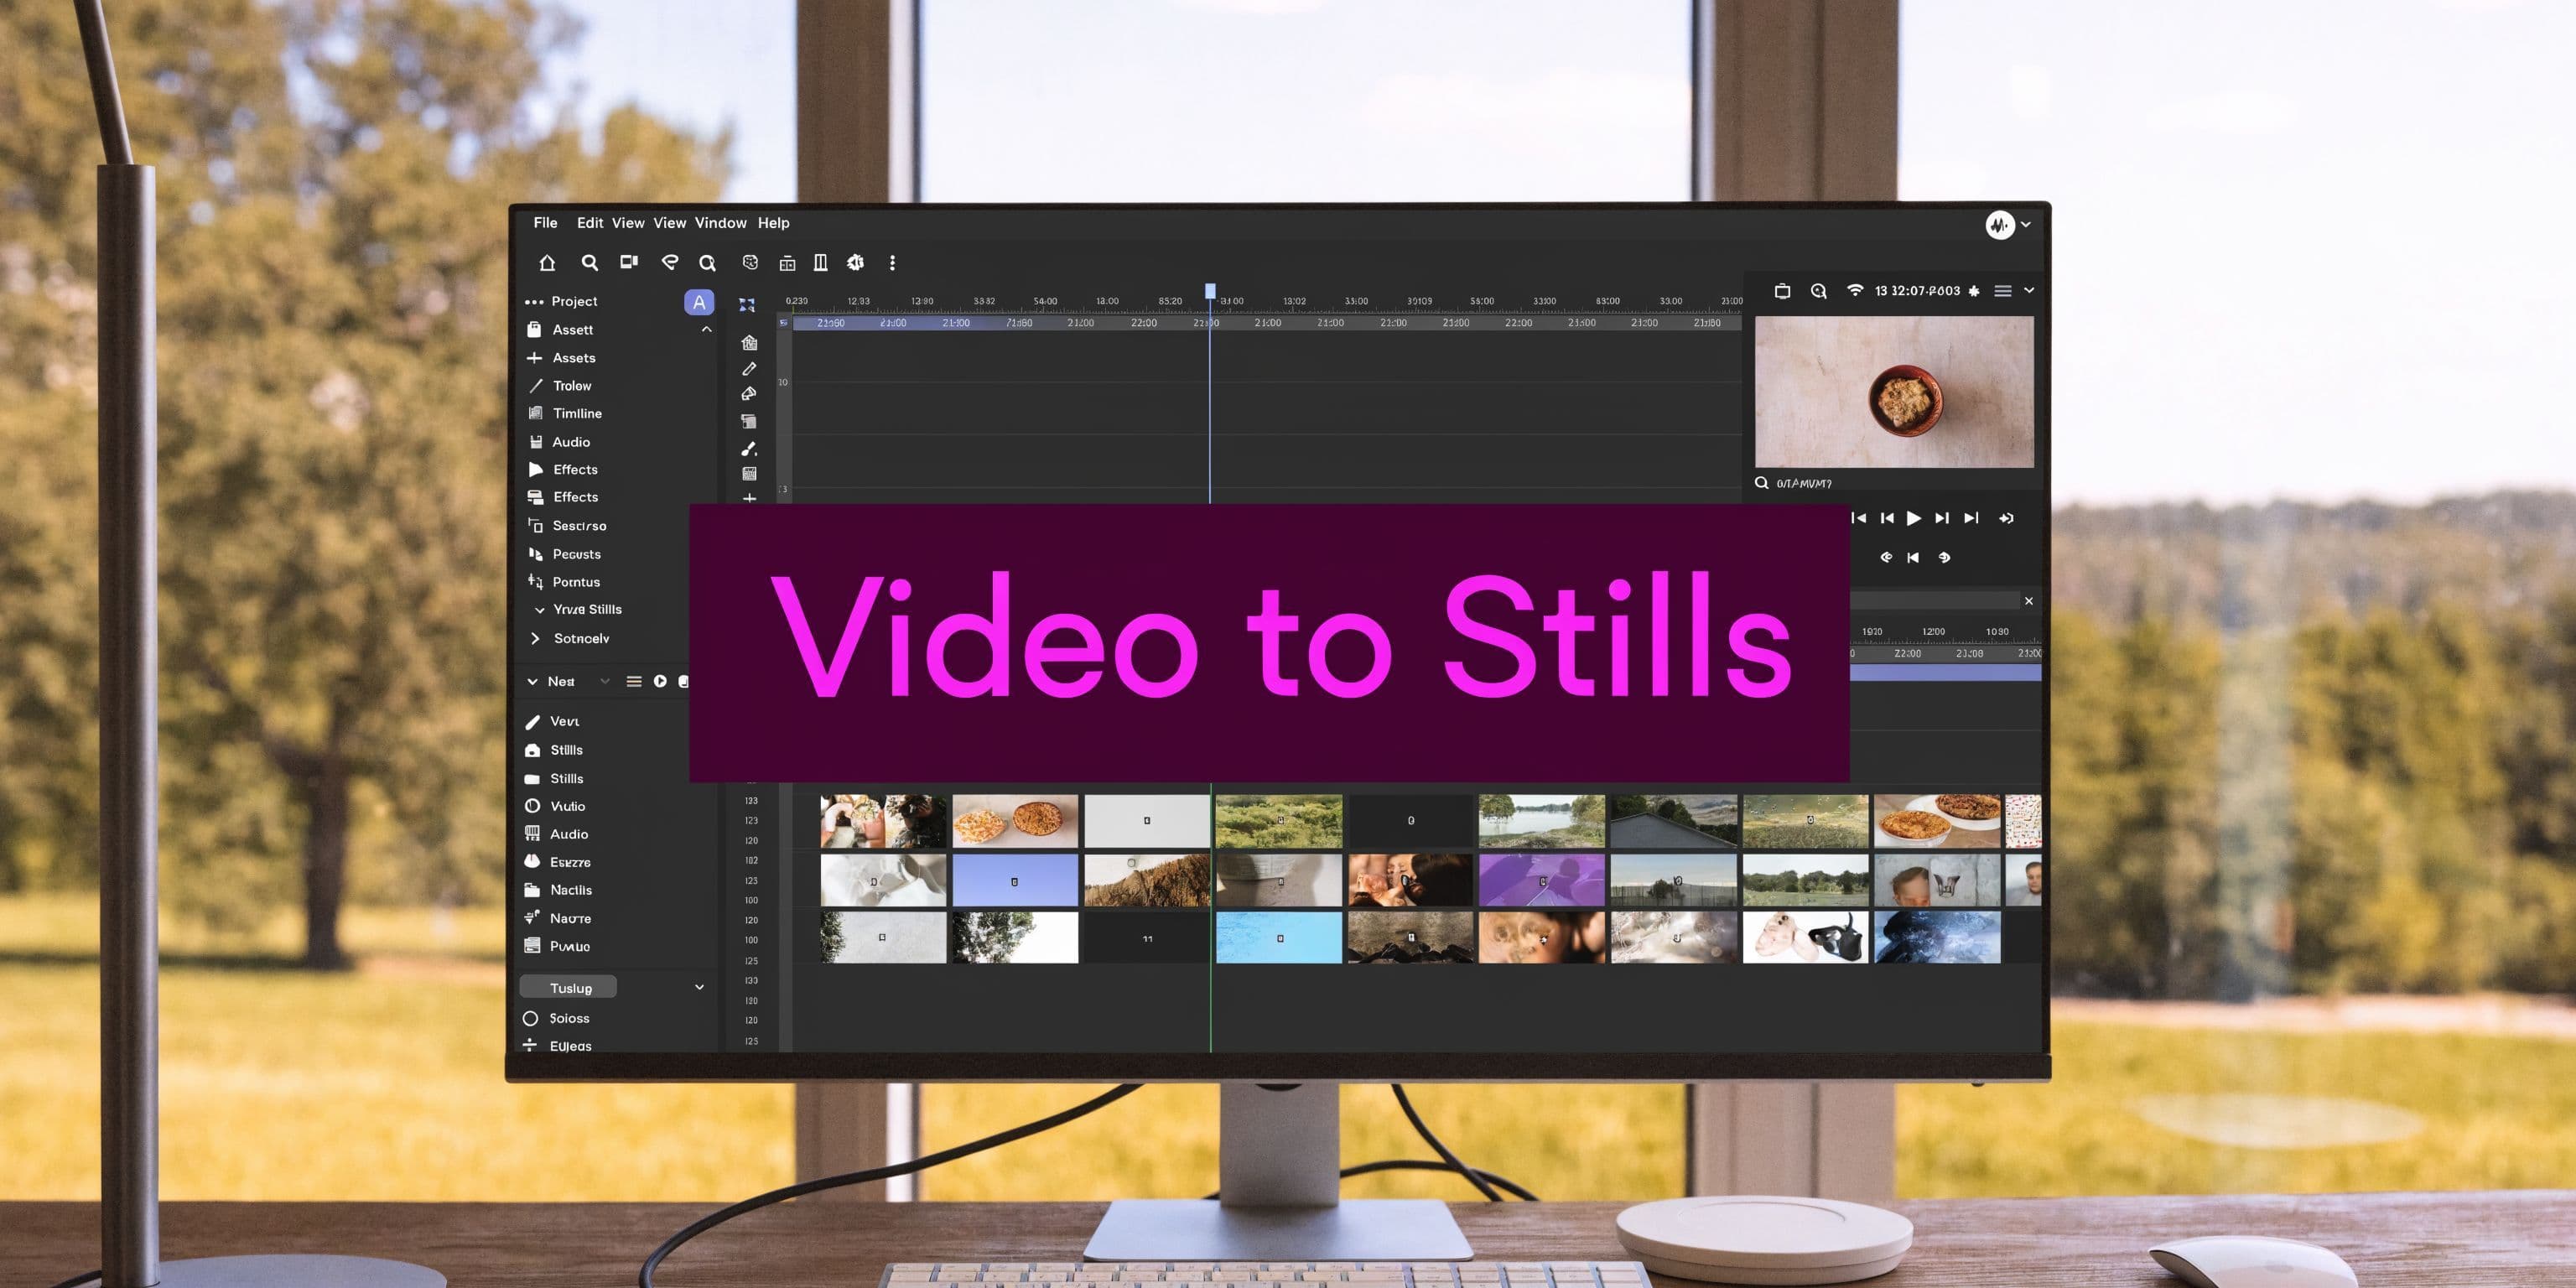Open the Edit menu
The height and width of the screenshot is (1288, 2576).
point(590,223)
